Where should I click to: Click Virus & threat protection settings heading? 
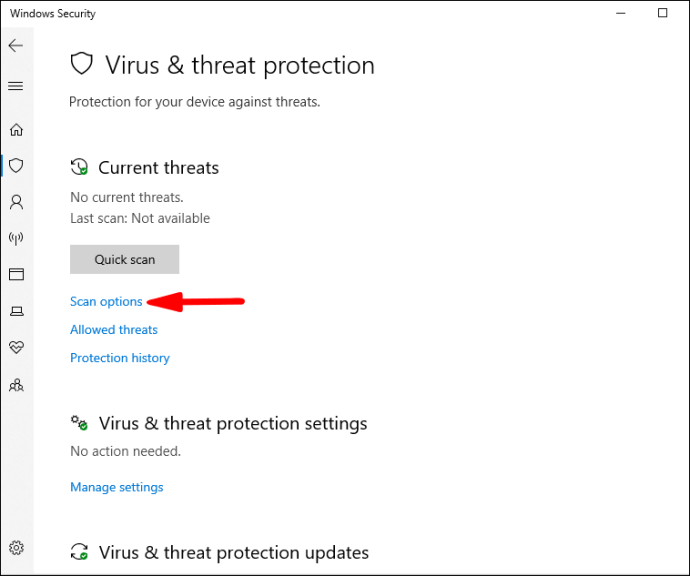233,423
